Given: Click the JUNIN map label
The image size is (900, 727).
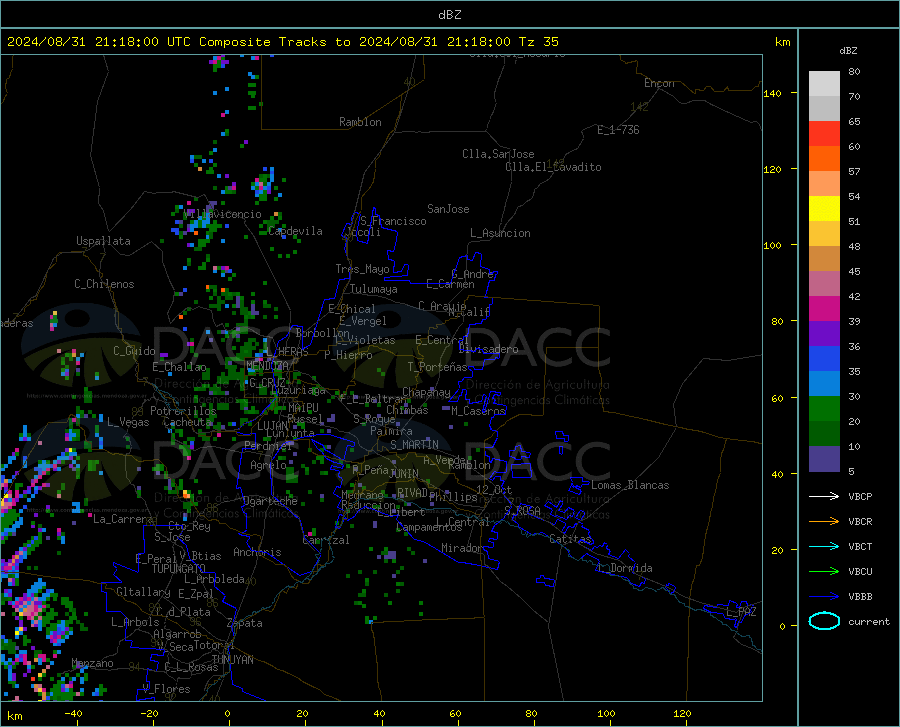Looking at the screenshot, I should 404,473.
